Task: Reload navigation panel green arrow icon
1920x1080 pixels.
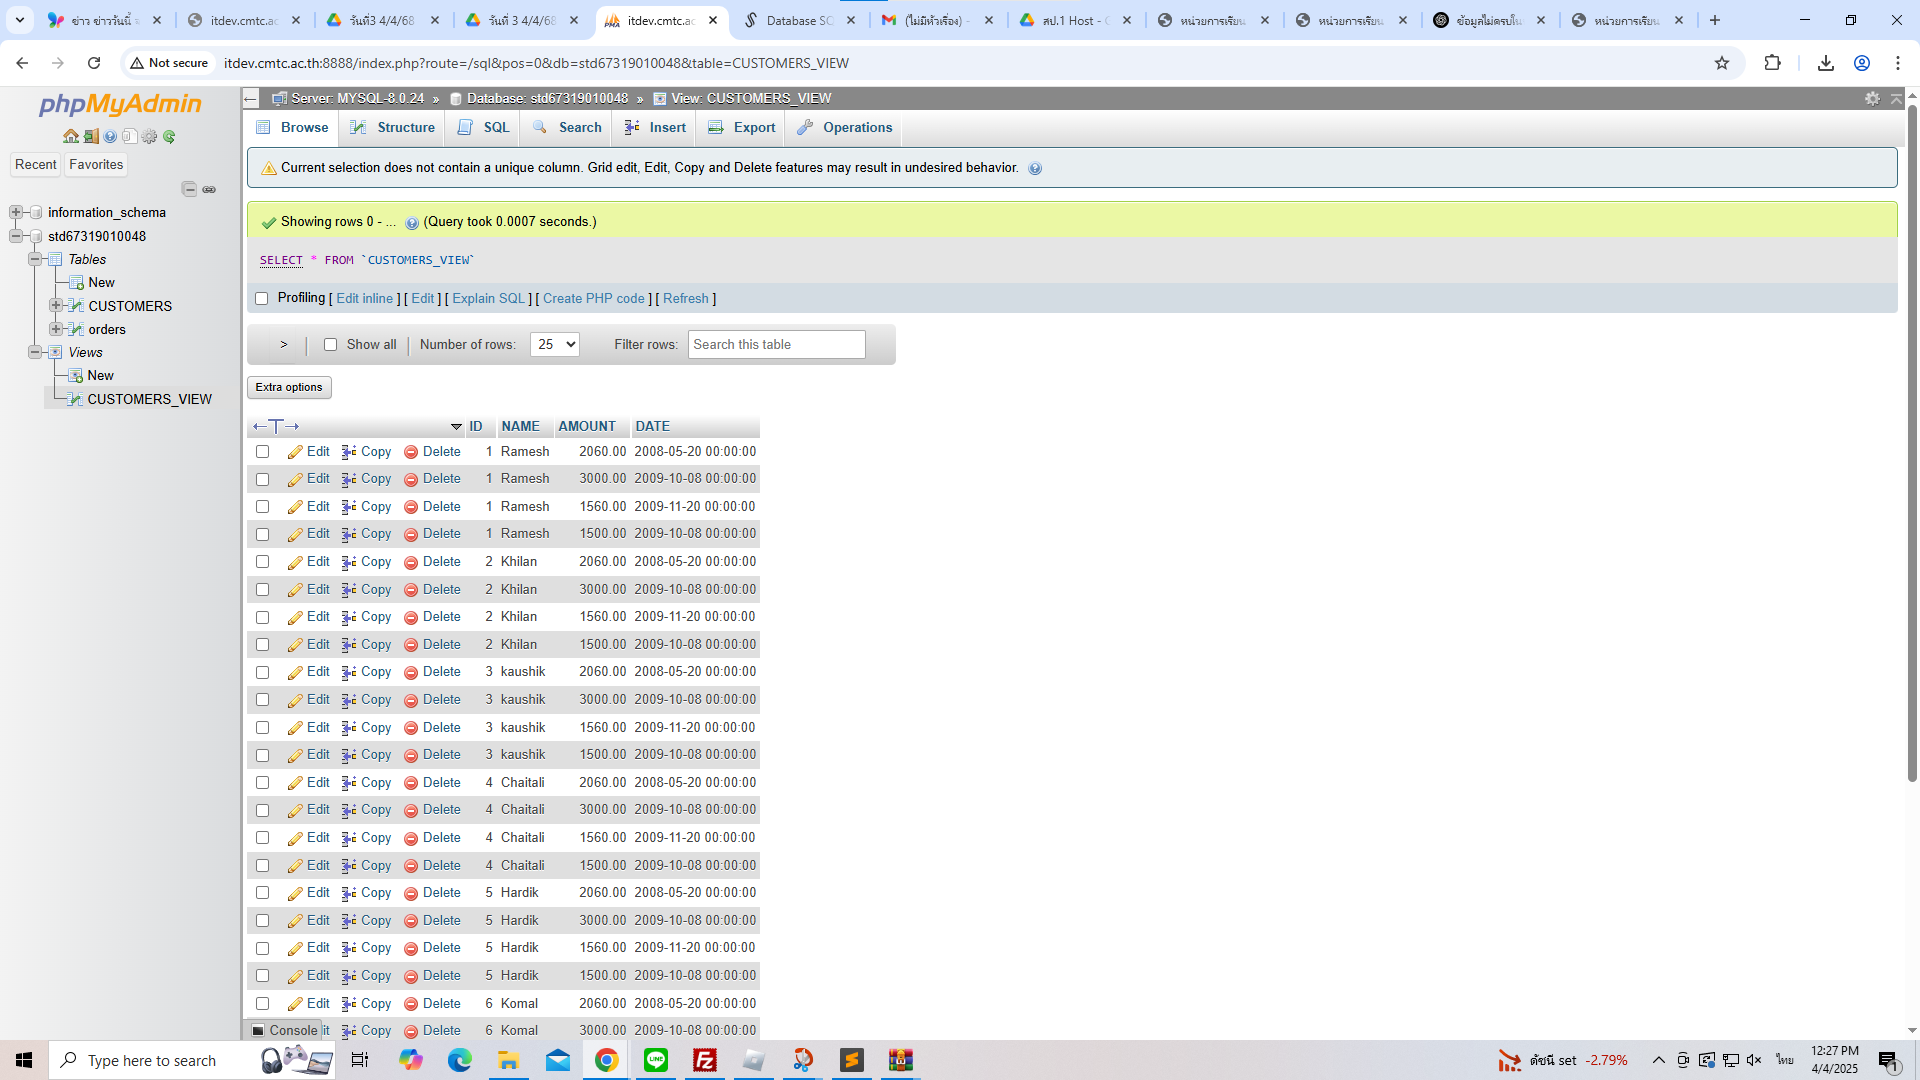Action: [x=169, y=136]
